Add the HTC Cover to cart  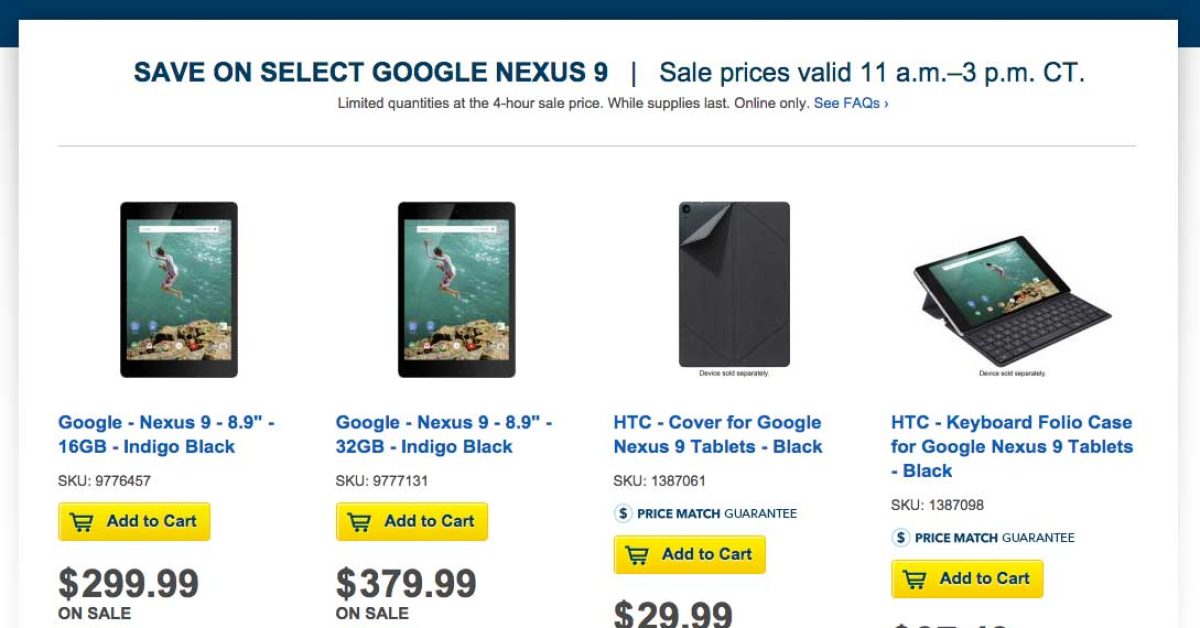coord(689,555)
